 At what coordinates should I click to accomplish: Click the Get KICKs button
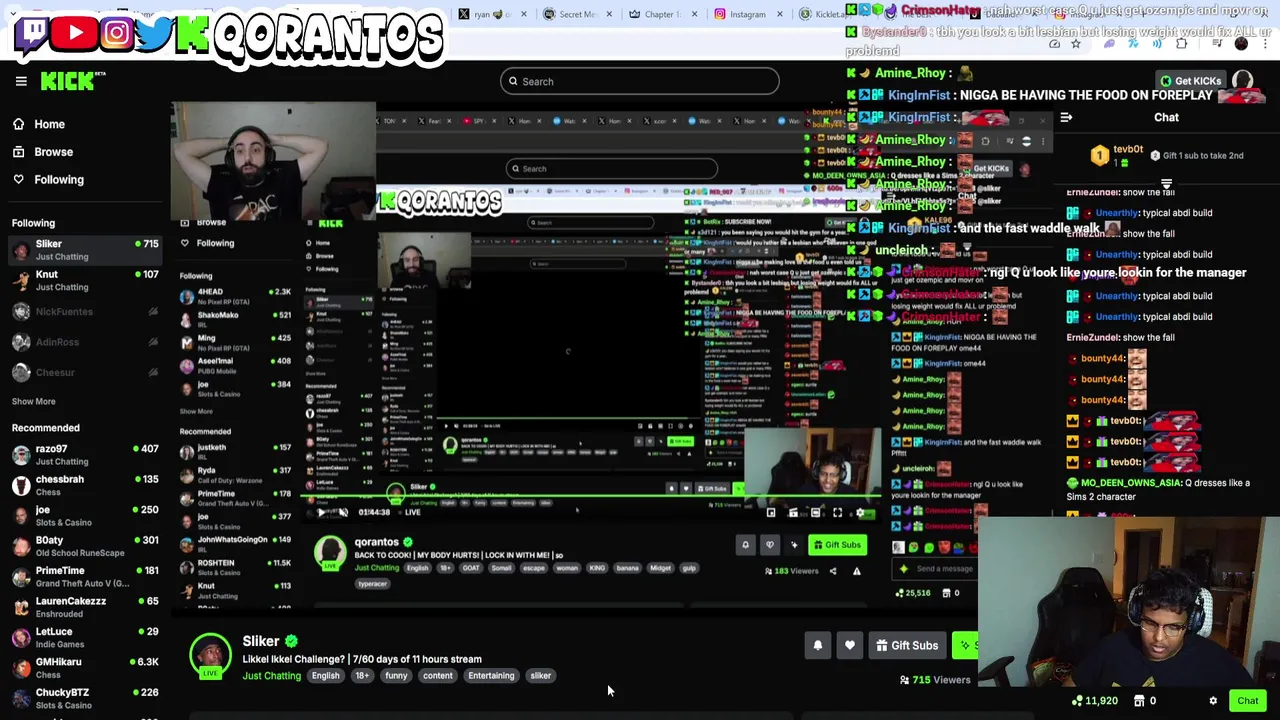pyautogui.click(x=1190, y=81)
